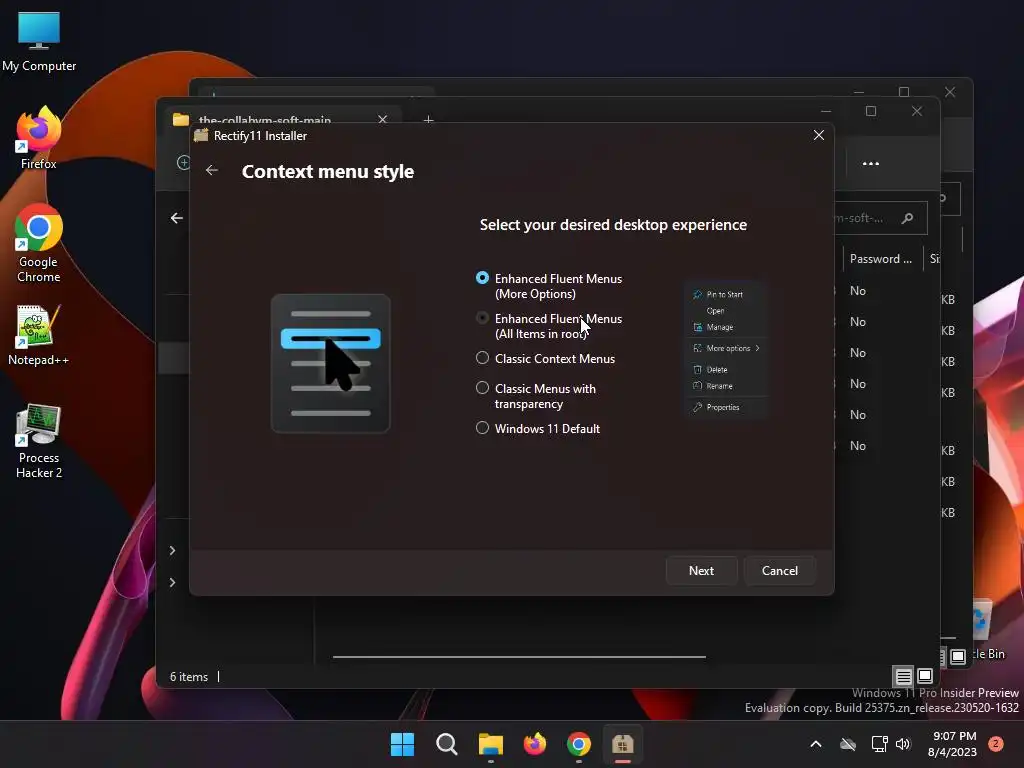Minimize the front Explorer window
Screen dimensions: 1024x768
pyautogui.click(x=825, y=111)
